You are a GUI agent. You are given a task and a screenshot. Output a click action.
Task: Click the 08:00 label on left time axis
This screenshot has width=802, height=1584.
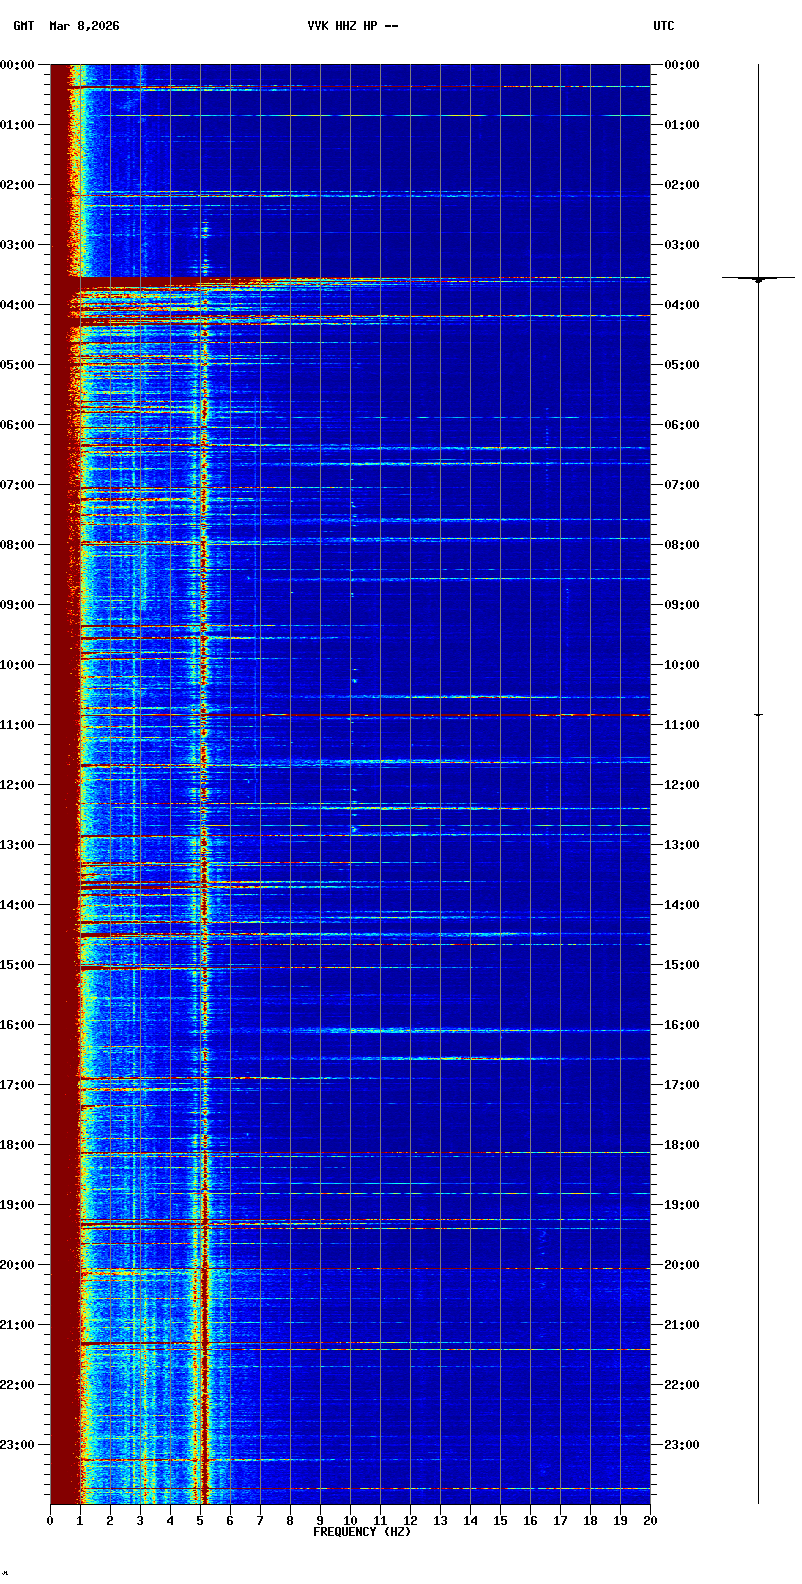[17, 545]
